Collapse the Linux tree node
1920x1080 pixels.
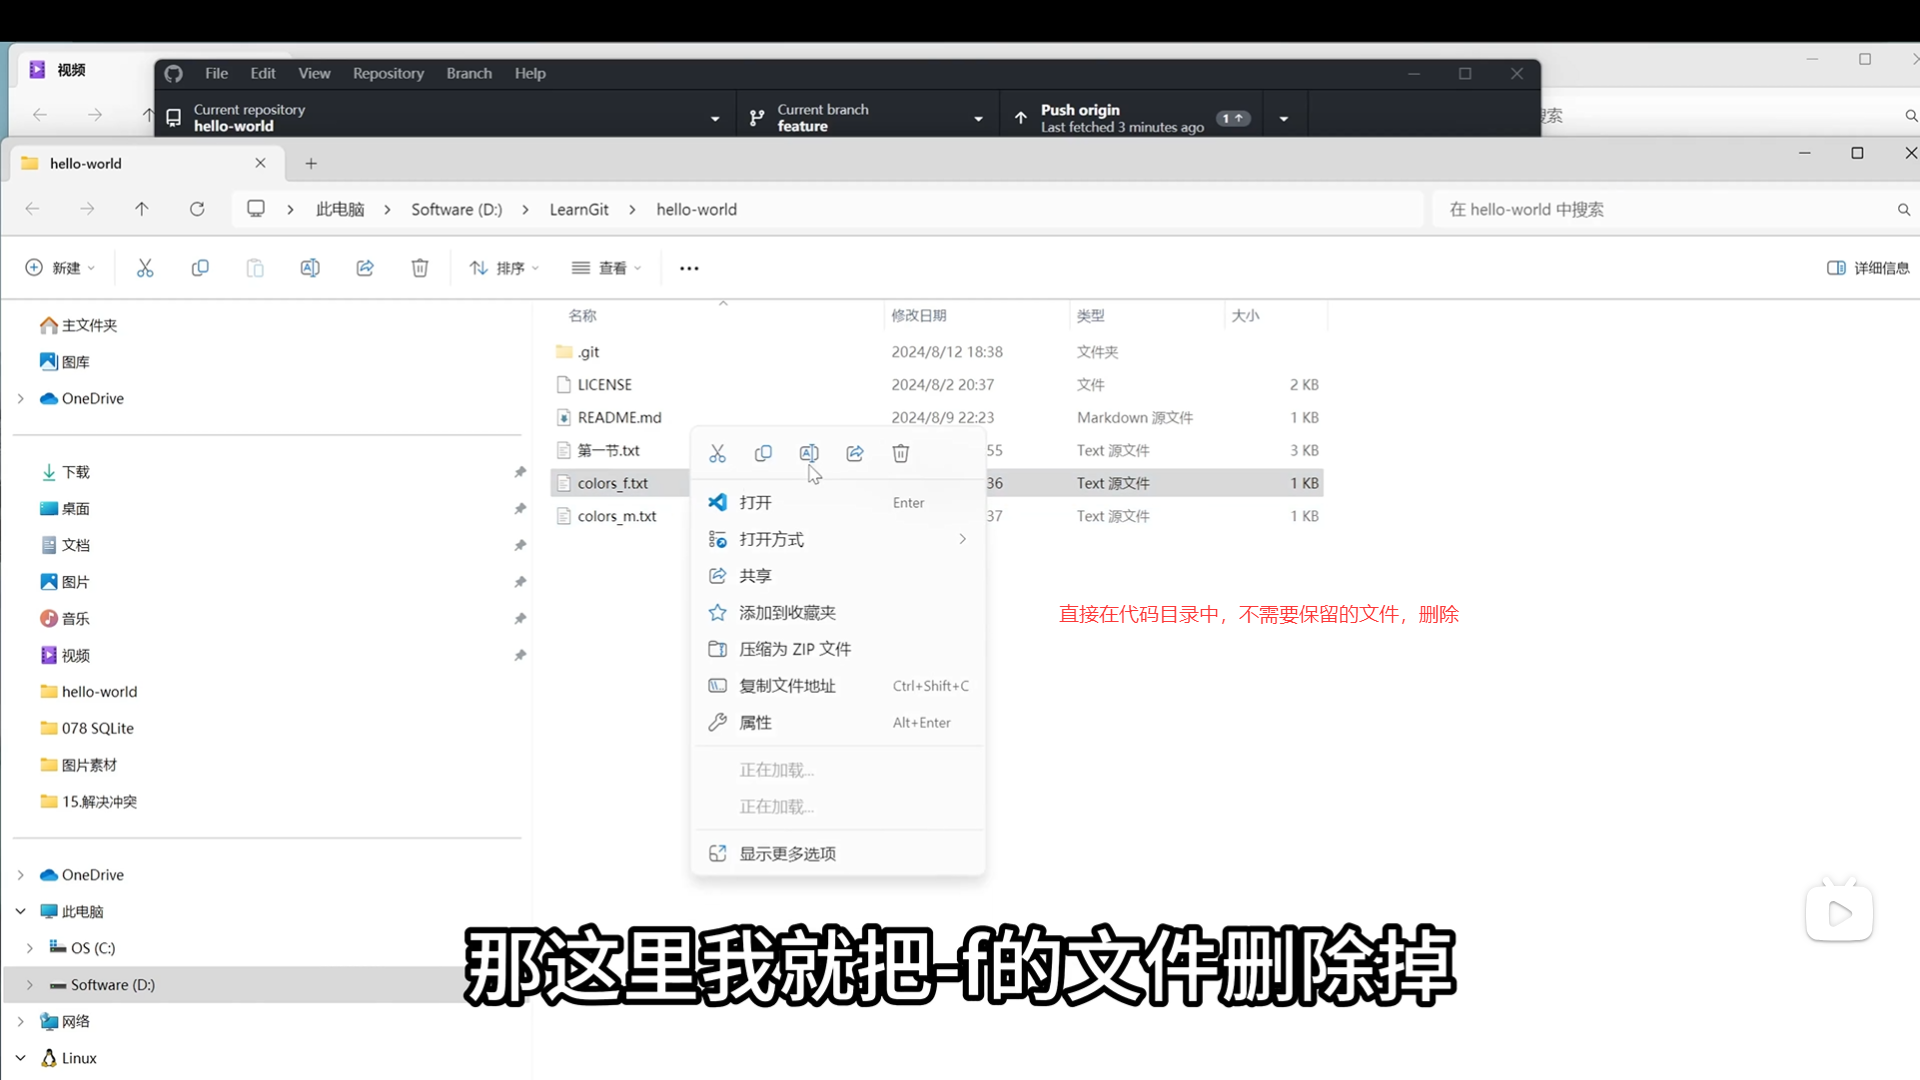point(20,1058)
